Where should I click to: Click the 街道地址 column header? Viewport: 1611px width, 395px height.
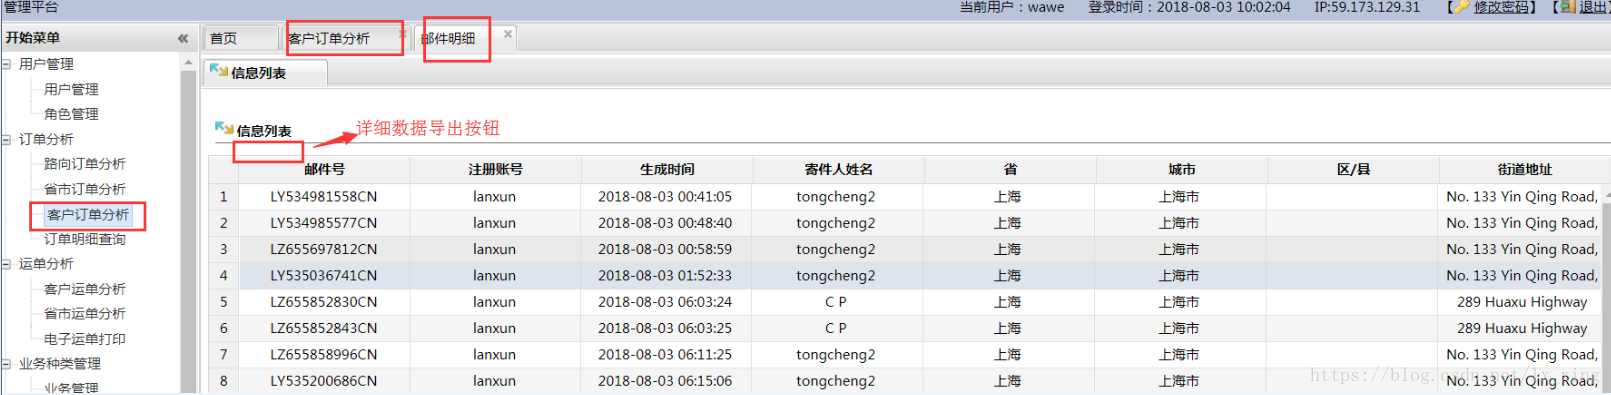click(1525, 169)
